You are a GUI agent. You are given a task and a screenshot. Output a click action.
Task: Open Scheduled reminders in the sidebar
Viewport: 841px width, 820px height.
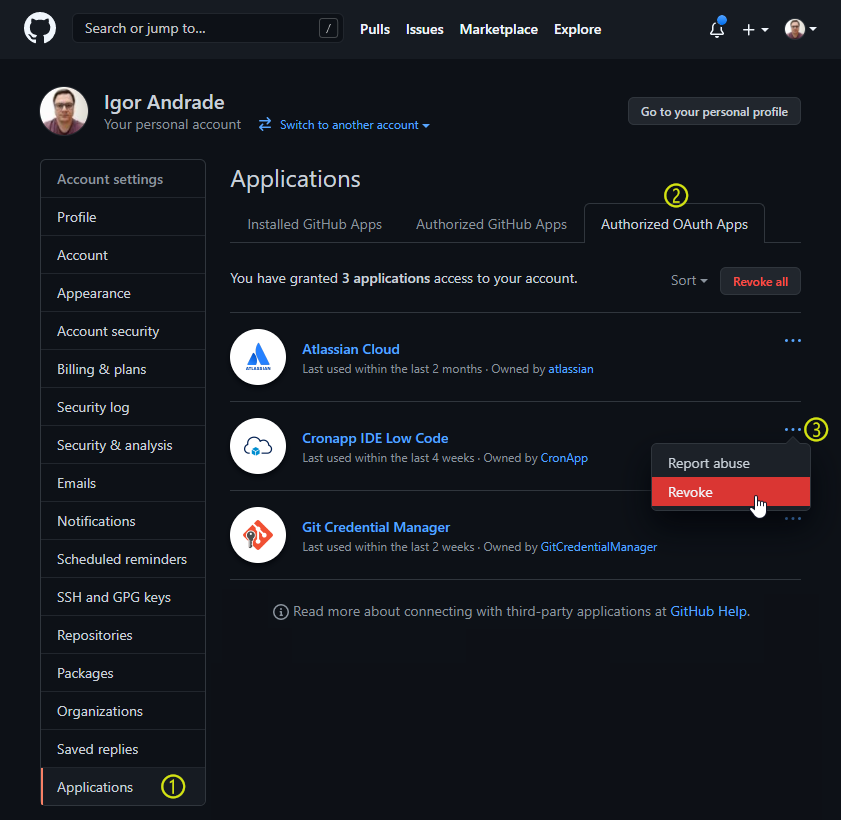point(123,559)
